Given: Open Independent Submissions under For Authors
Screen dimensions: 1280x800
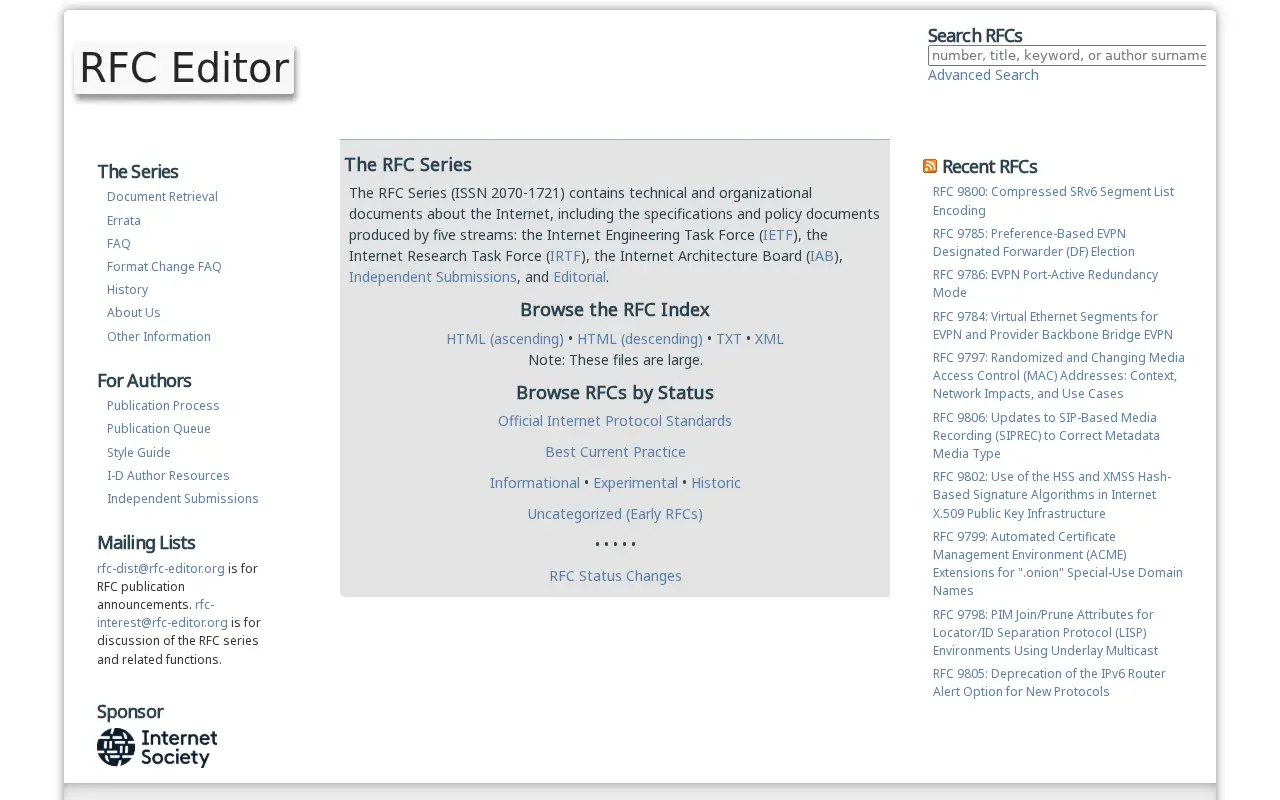Looking at the screenshot, I should (183, 499).
